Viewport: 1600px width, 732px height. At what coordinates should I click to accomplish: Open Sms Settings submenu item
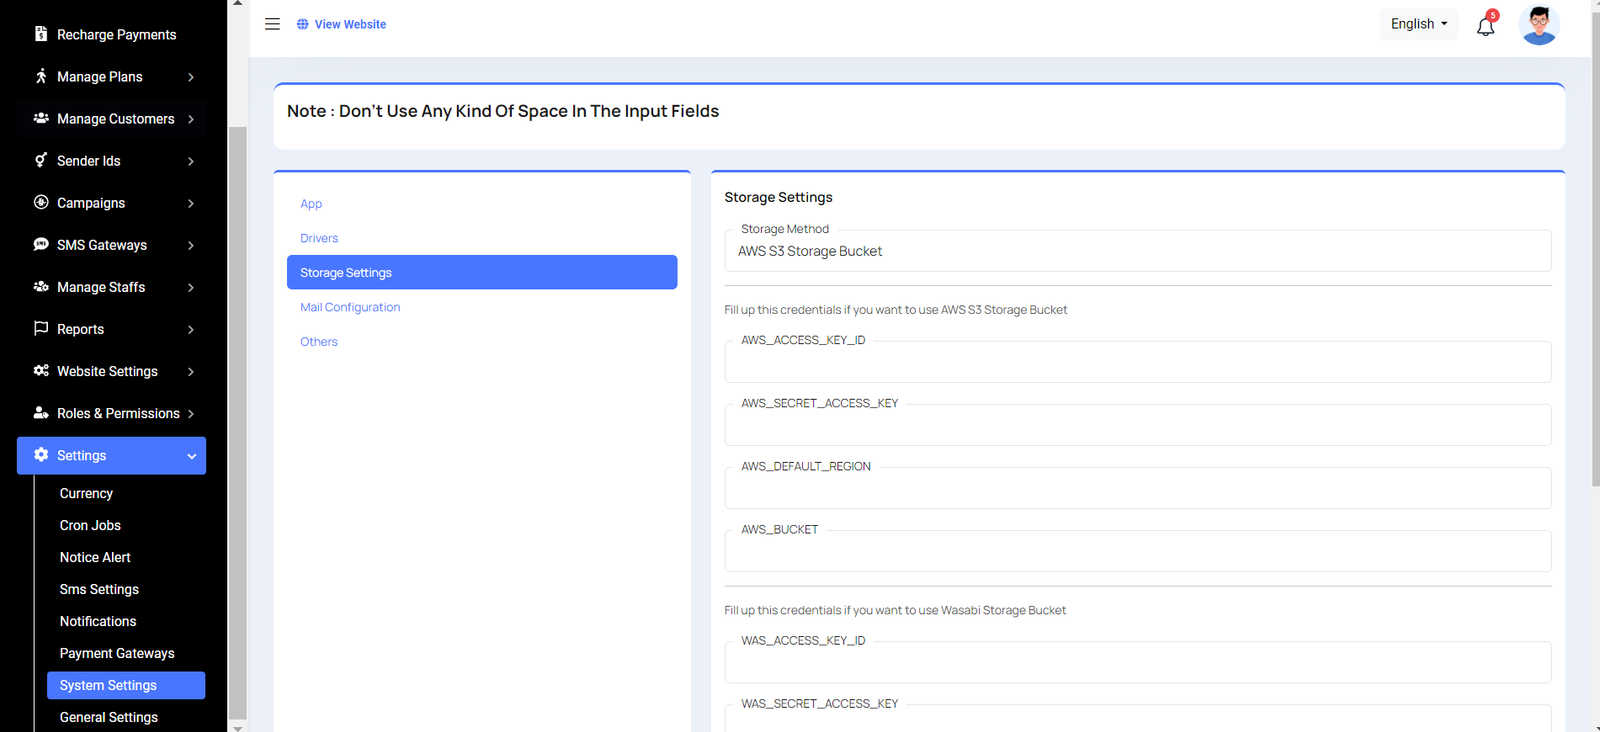(x=99, y=589)
